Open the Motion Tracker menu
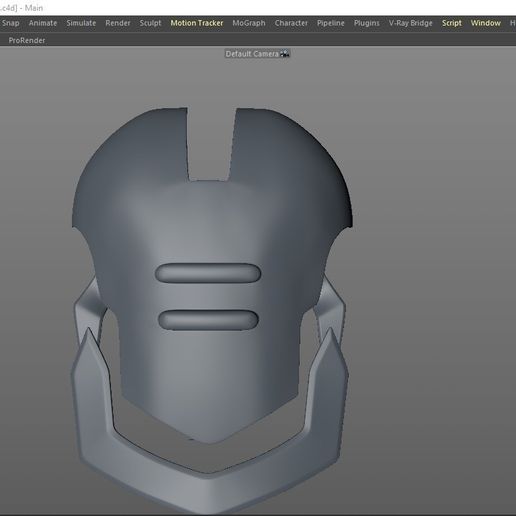The image size is (516, 516). (197, 23)
